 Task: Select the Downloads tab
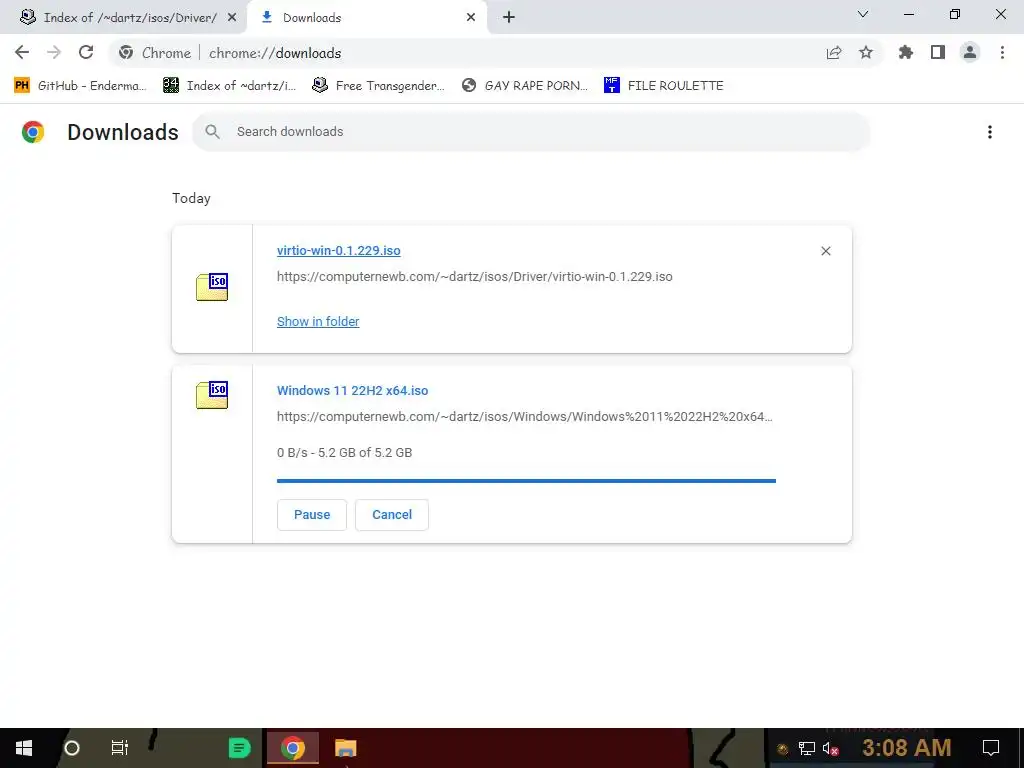tap(367, 18)
